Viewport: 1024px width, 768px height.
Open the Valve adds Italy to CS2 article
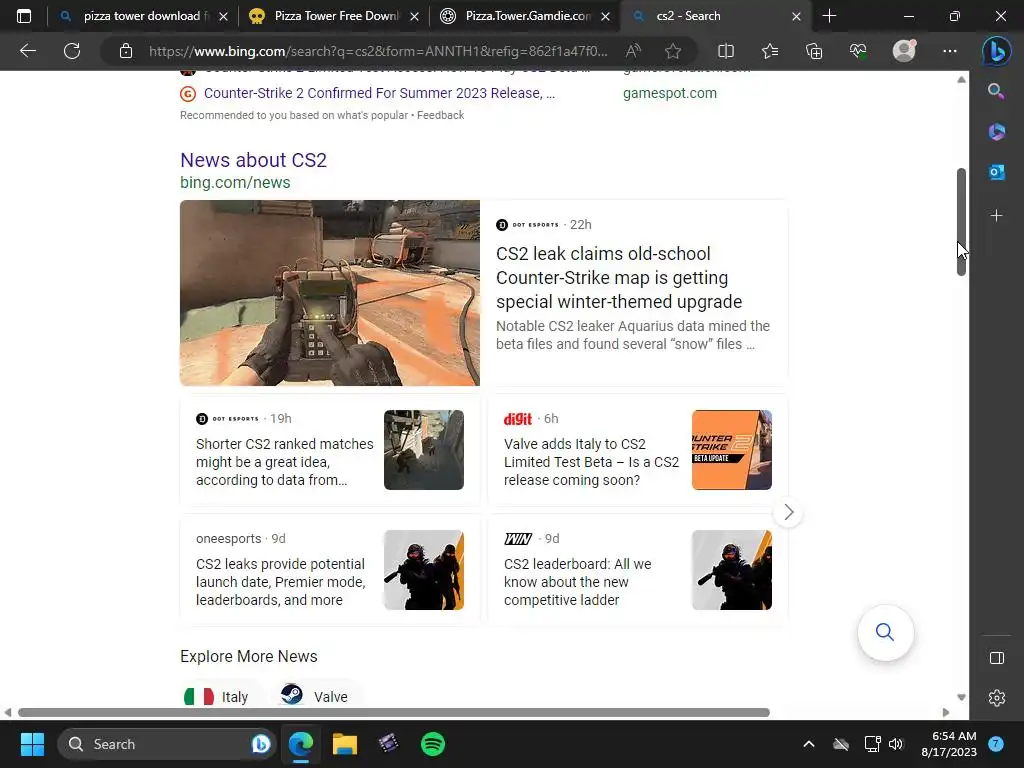point(591,462)
